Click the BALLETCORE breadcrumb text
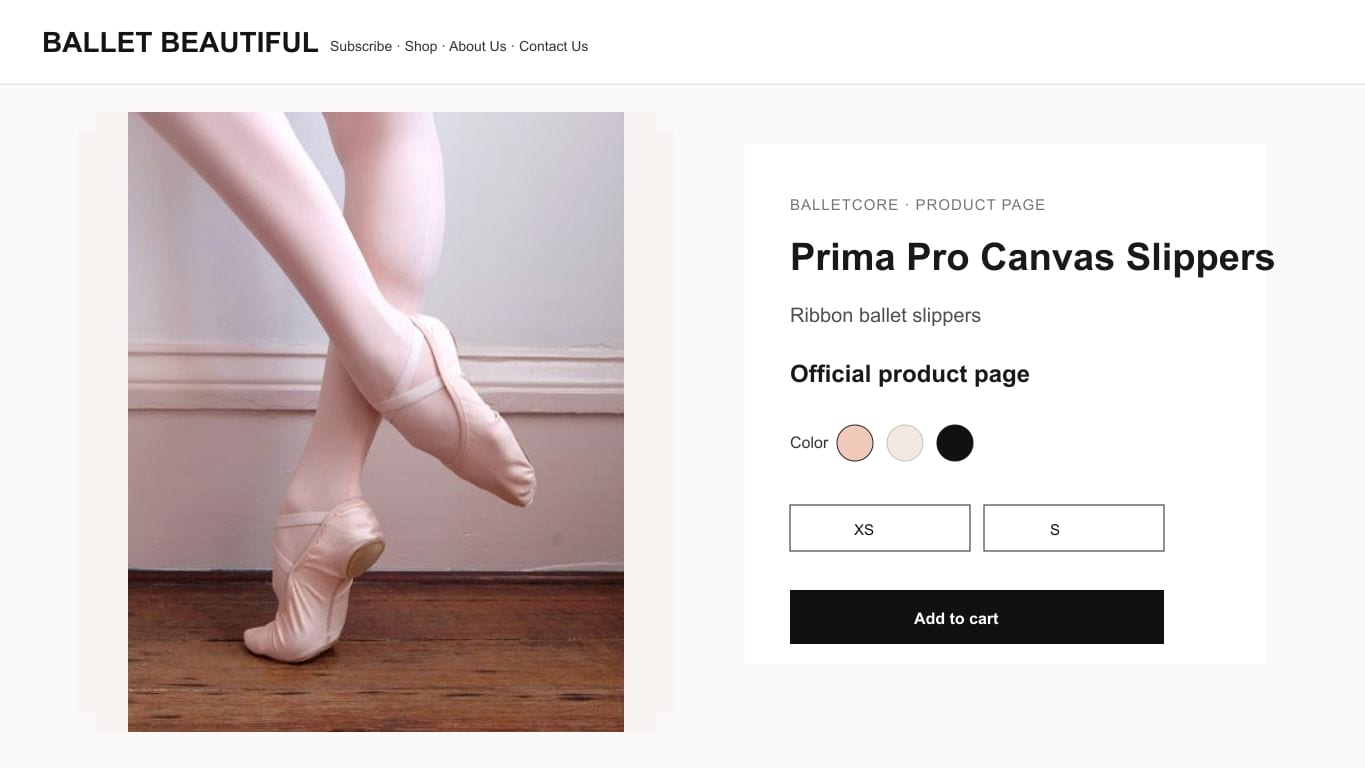Image resolution: width=1365 pixels, height=768 pixels. coord(844,205)
